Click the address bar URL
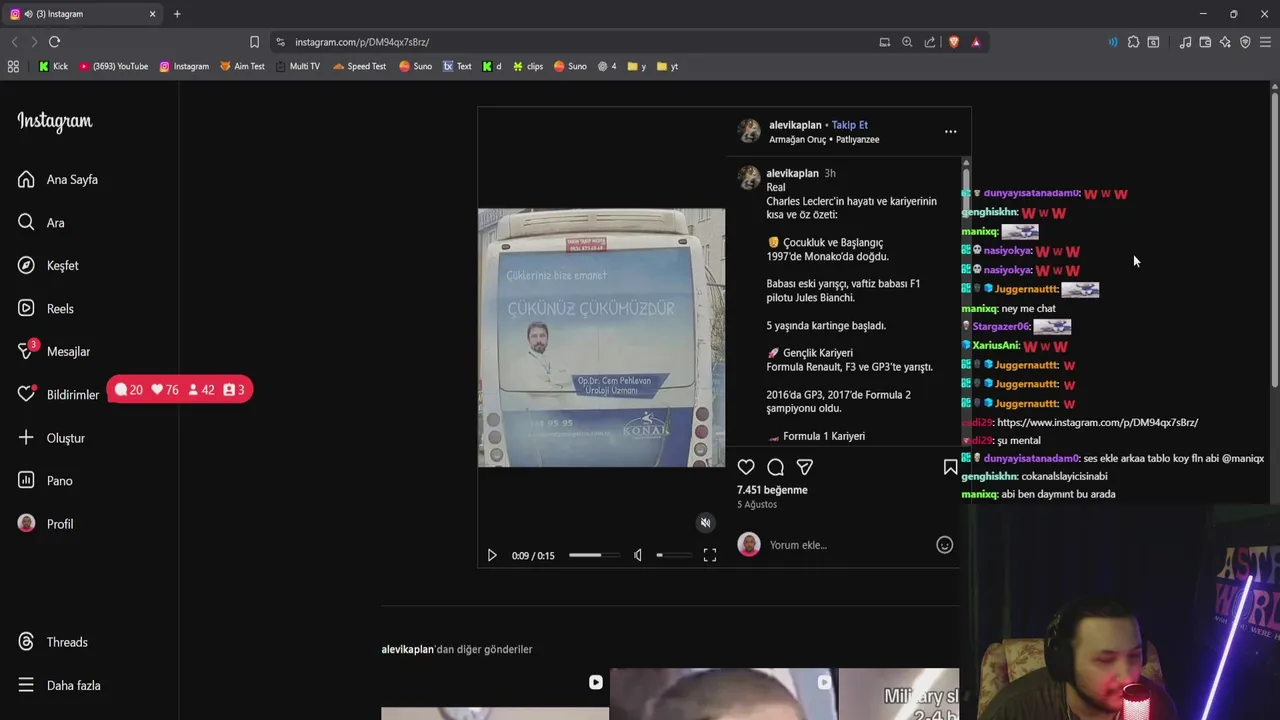Viewport: 1280px width, 720px height. pyautogui.click(x=362, y=42)
